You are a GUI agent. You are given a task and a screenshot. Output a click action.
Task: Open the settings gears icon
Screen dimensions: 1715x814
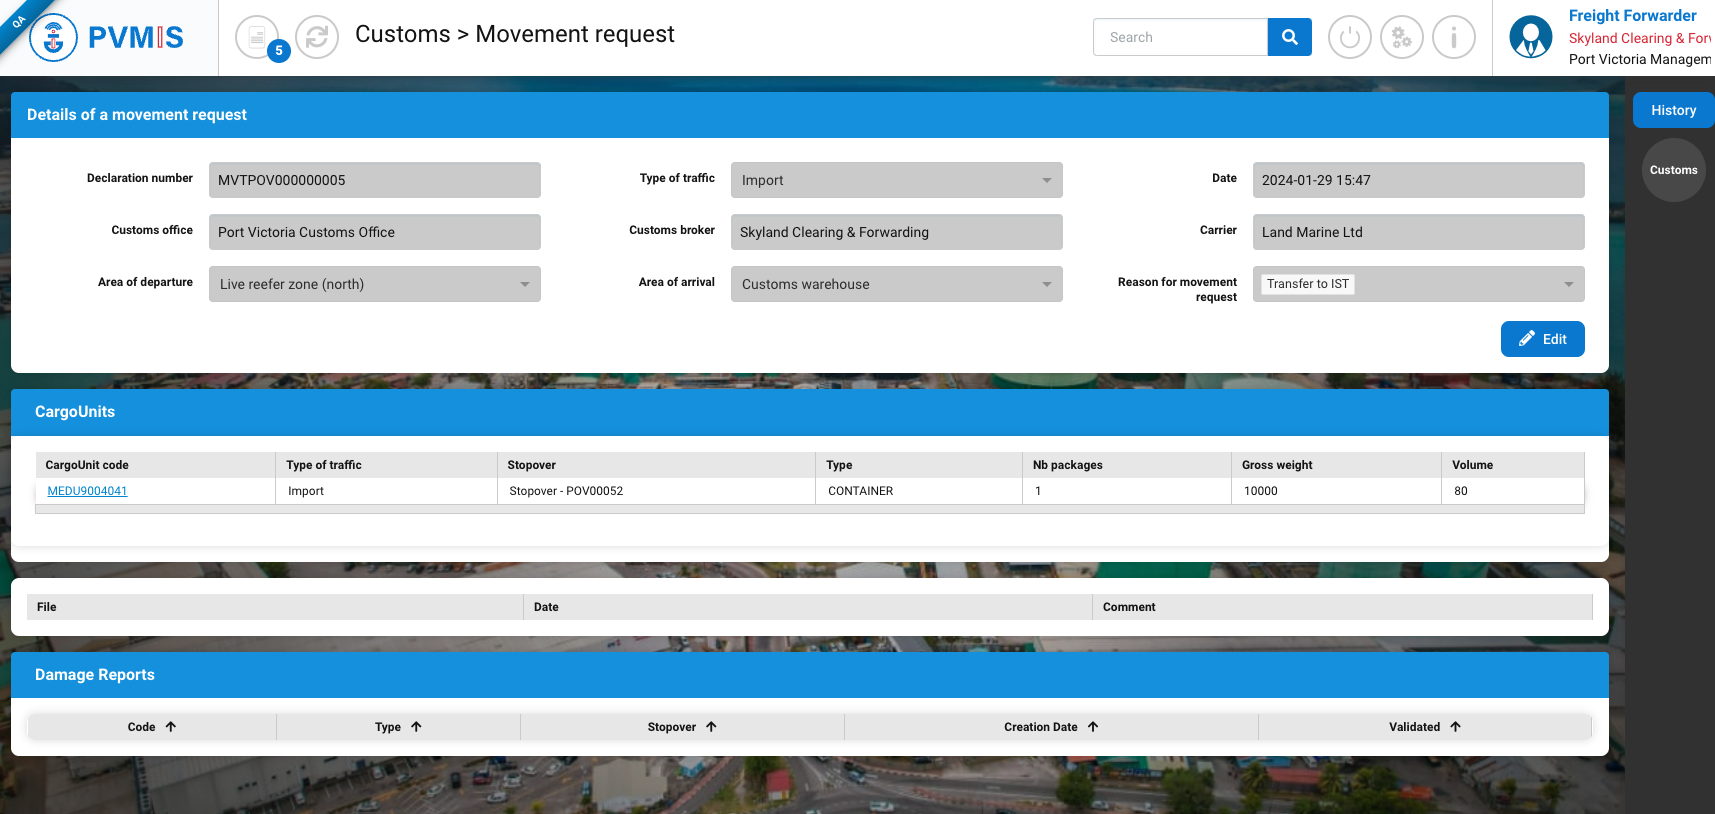pos(1401,38)
